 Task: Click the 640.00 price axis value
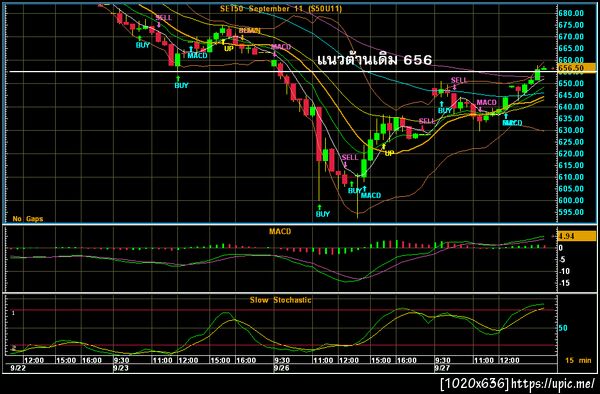click(x=571, y=107)
